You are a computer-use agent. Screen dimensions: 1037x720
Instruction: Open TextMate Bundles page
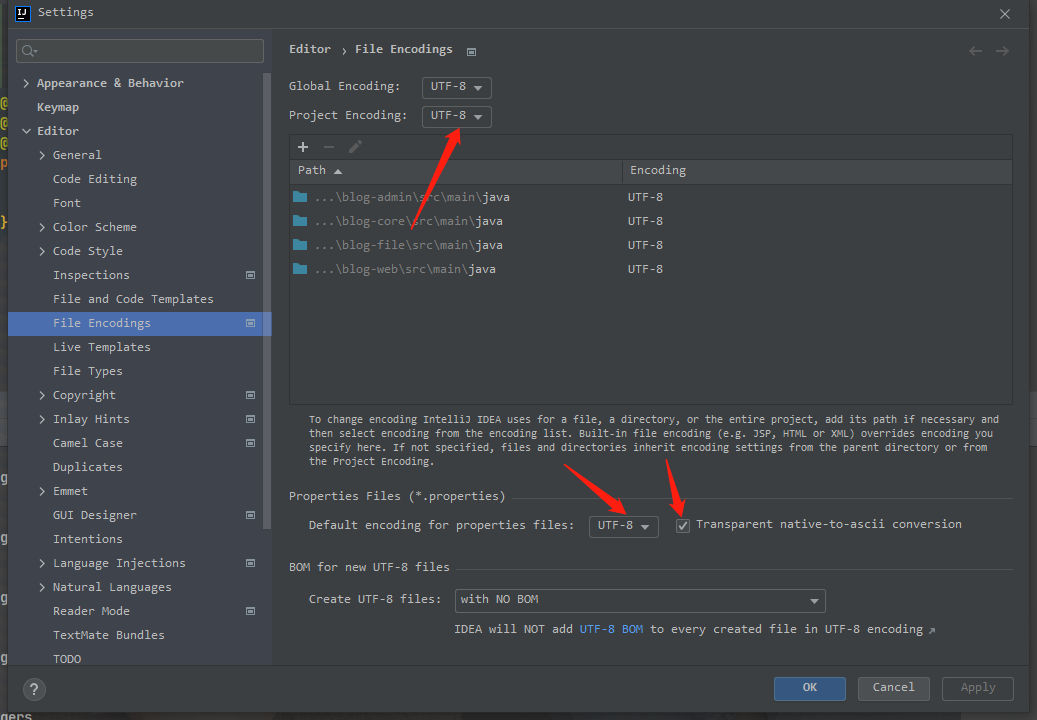[108, 635]
